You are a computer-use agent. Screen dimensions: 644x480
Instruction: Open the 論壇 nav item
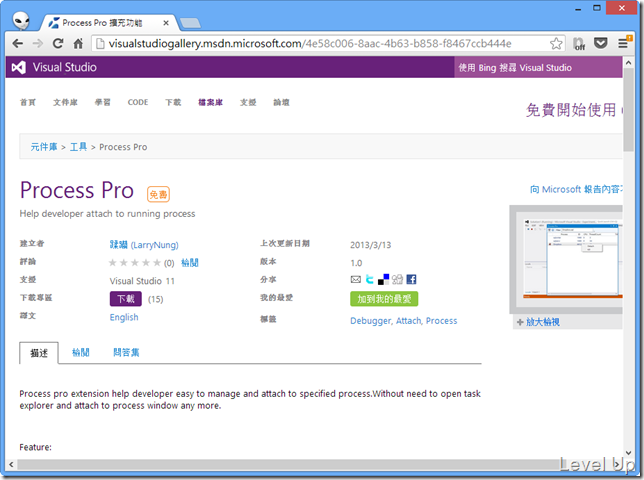click(282, 102)
